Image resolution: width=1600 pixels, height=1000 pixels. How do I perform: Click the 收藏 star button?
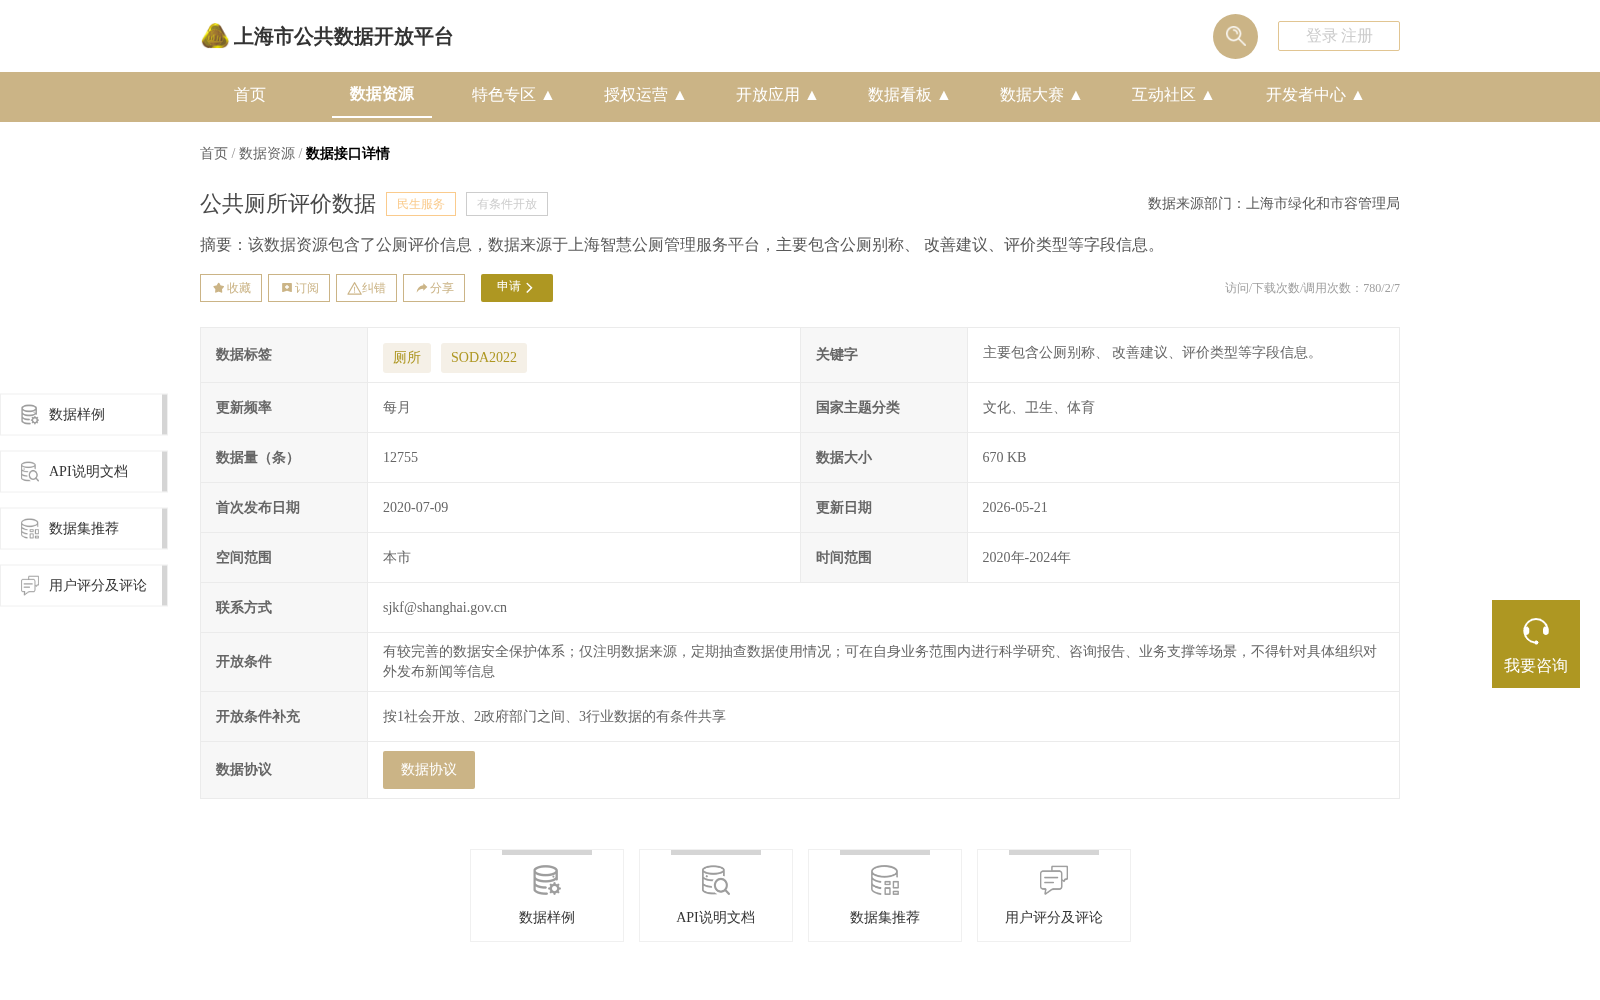click(231, 288)
